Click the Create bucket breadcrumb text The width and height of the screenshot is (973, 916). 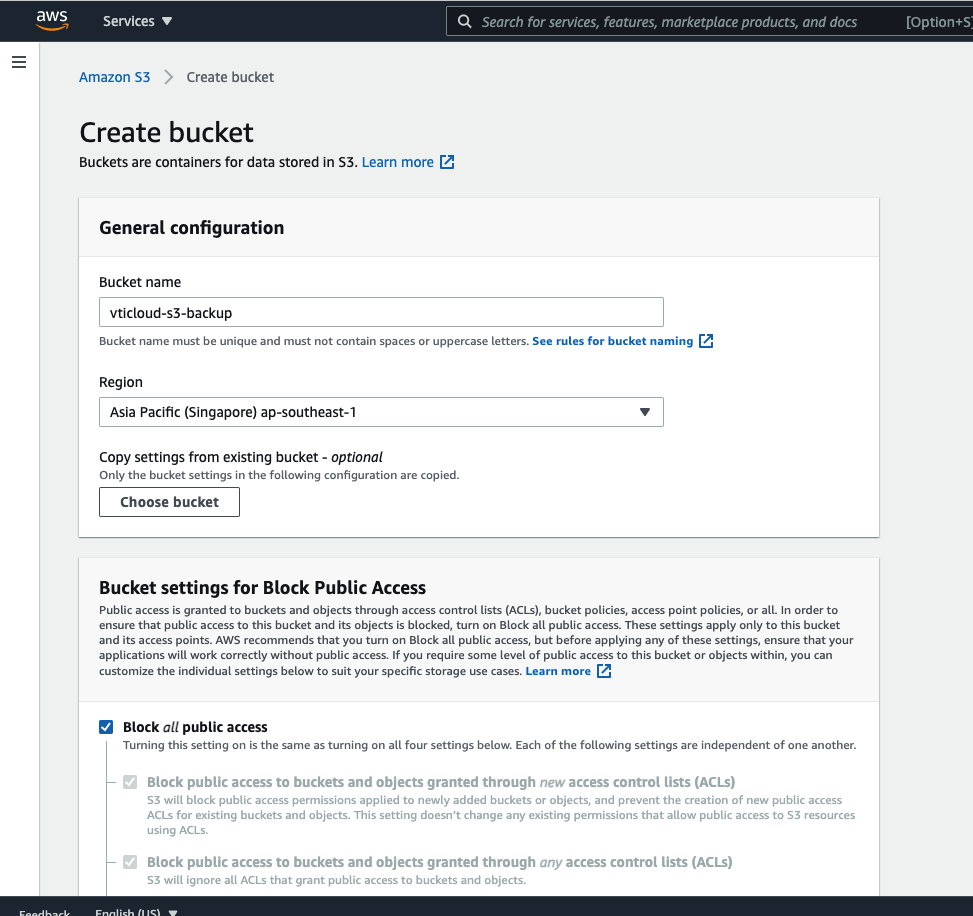click(230, 77)
